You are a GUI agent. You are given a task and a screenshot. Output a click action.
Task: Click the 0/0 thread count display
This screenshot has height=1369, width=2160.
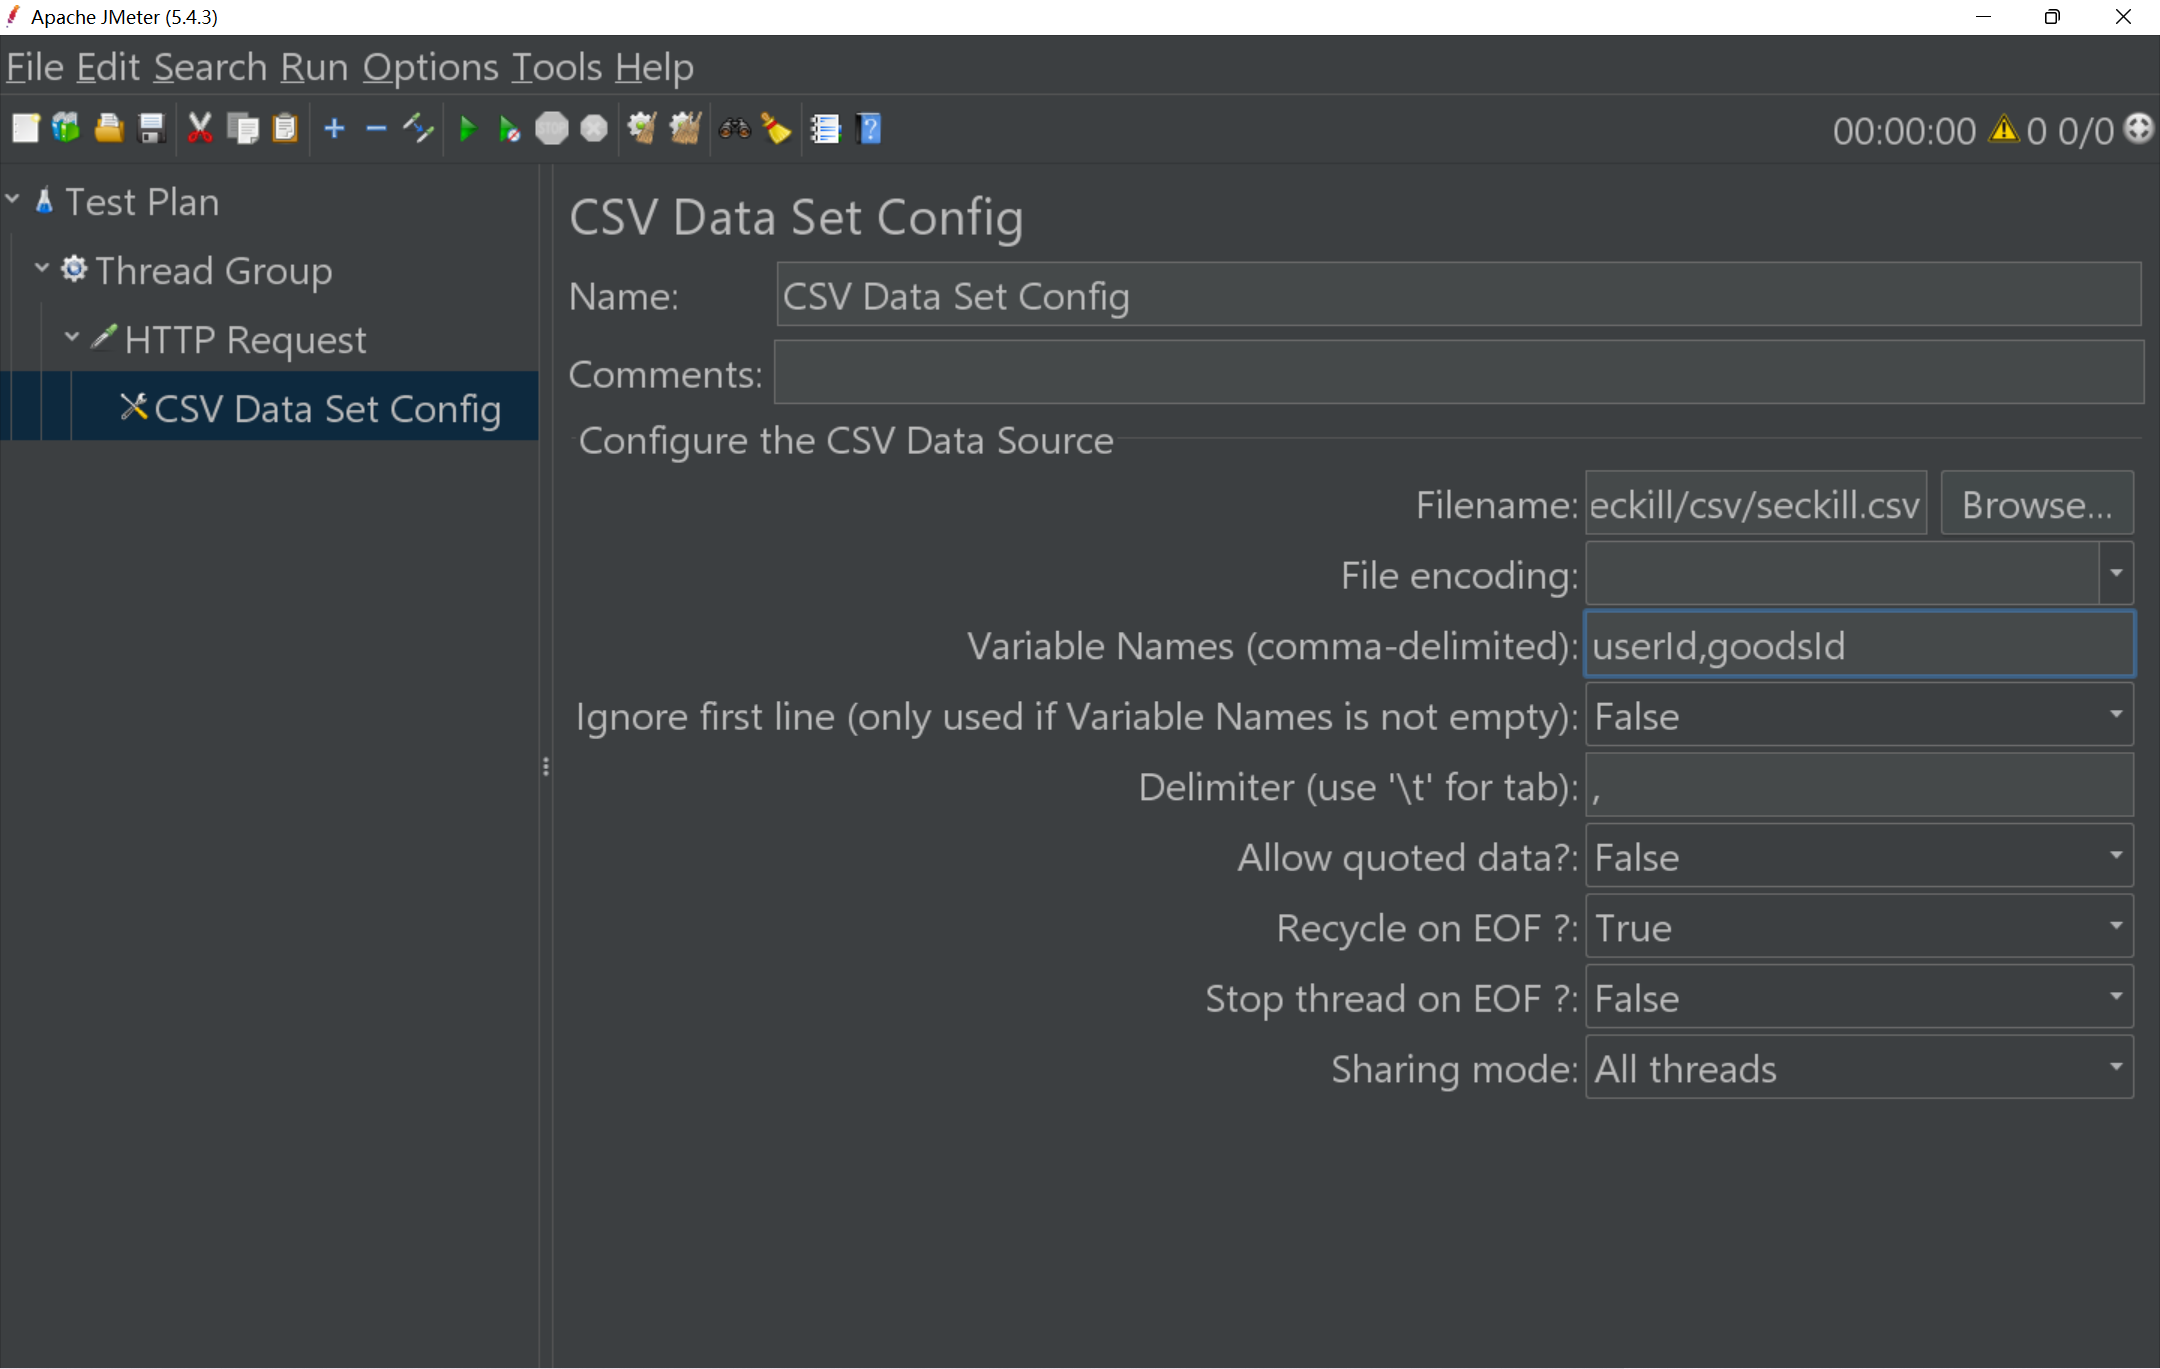pos(2085,131)
